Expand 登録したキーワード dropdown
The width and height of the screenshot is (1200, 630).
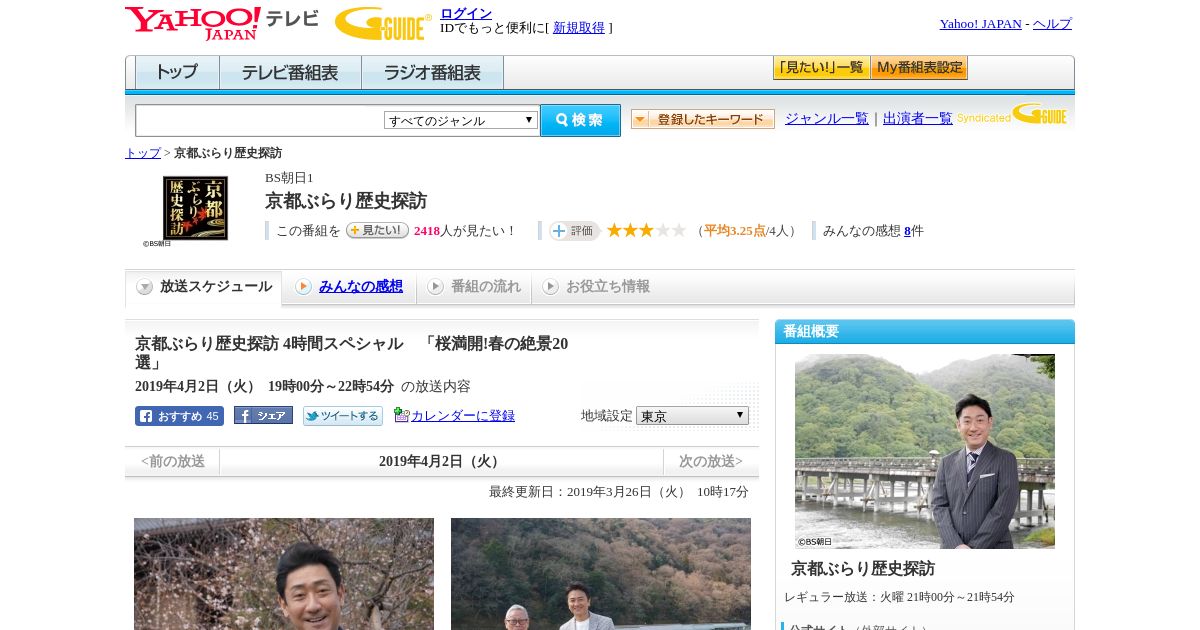tap(703, 119)
